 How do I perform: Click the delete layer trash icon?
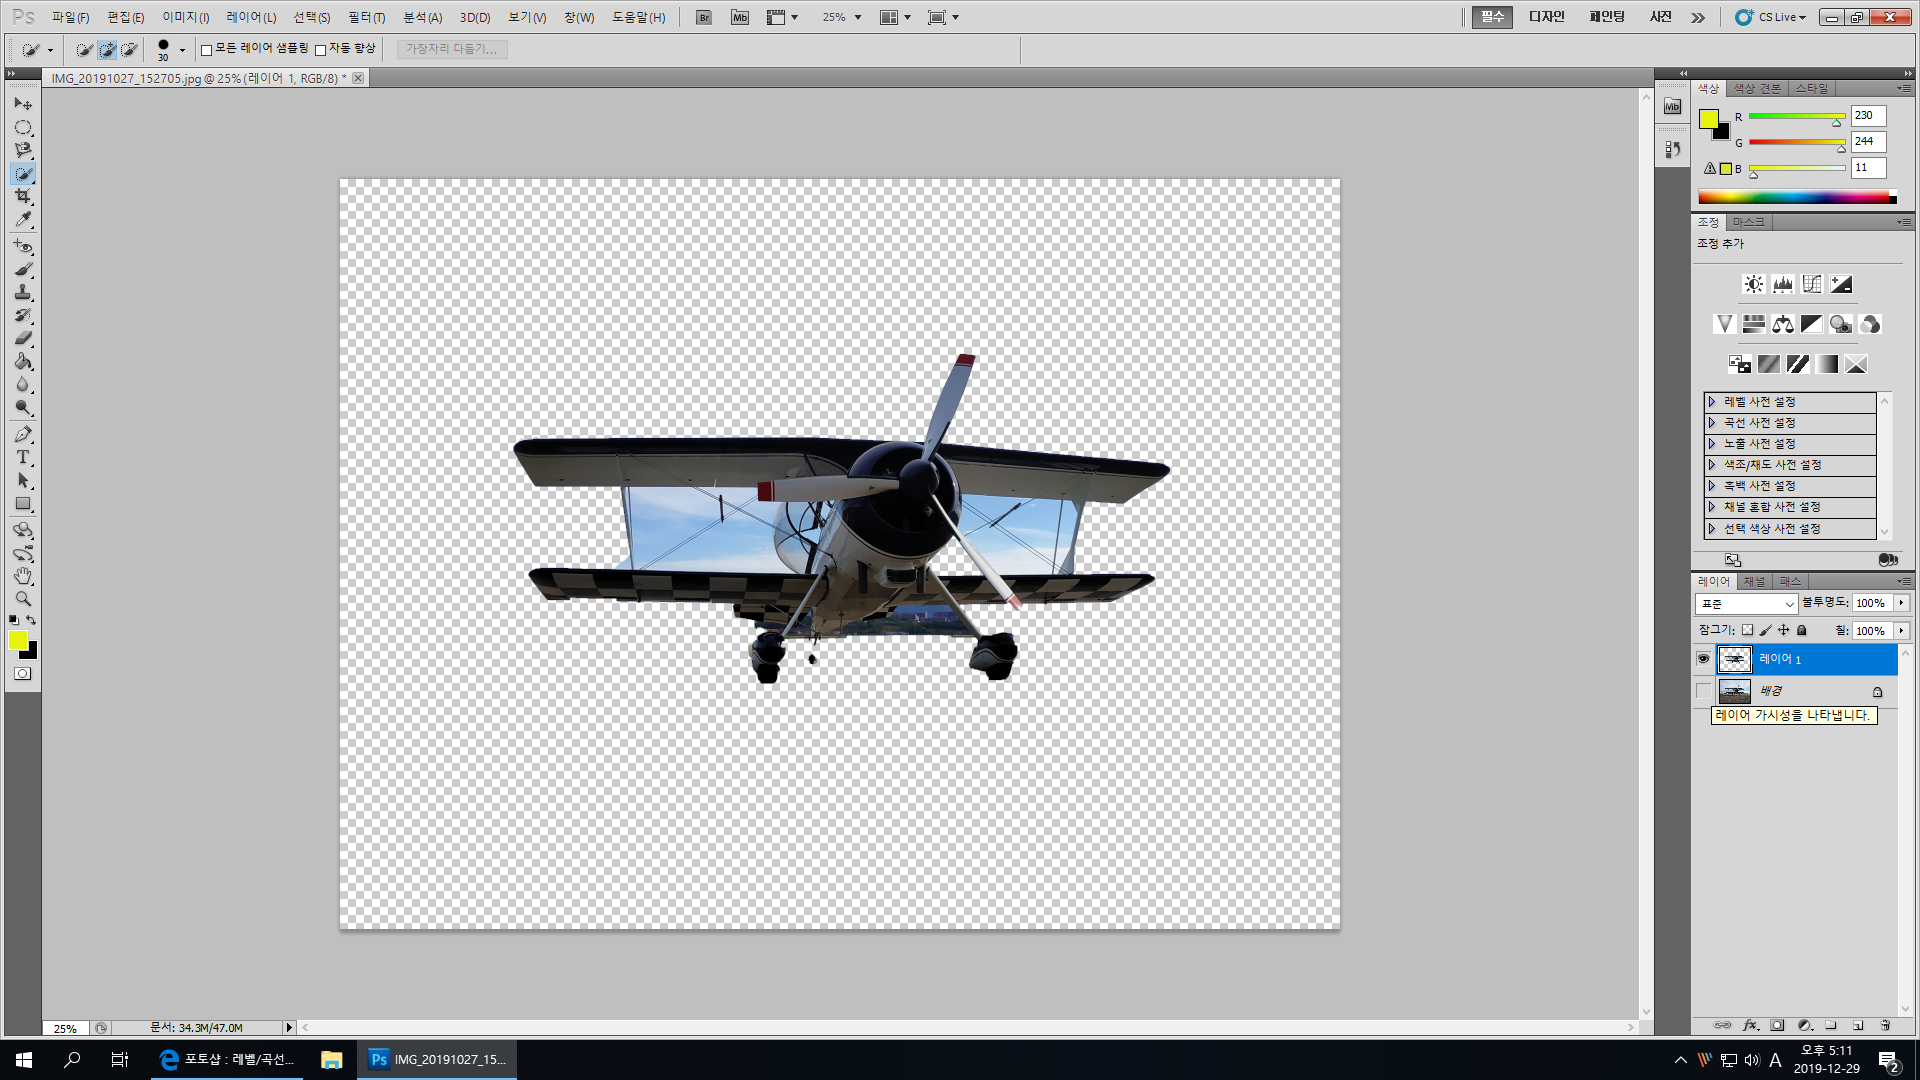click(1885, 1025)
